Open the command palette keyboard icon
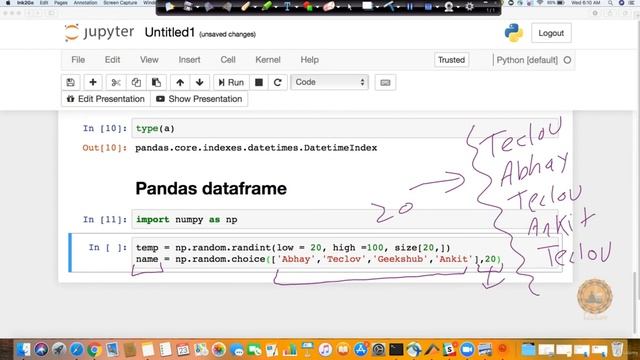640x360 pixels. [x=385, y=82]
